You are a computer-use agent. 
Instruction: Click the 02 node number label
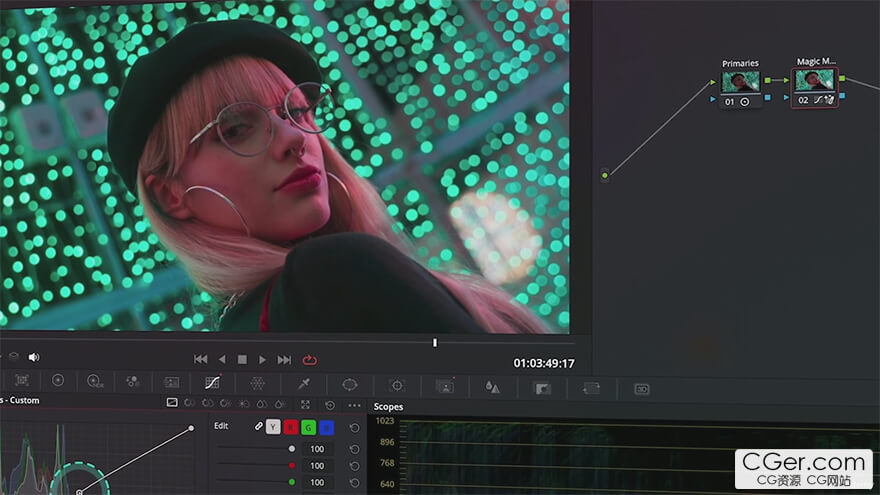click(803, 100)
